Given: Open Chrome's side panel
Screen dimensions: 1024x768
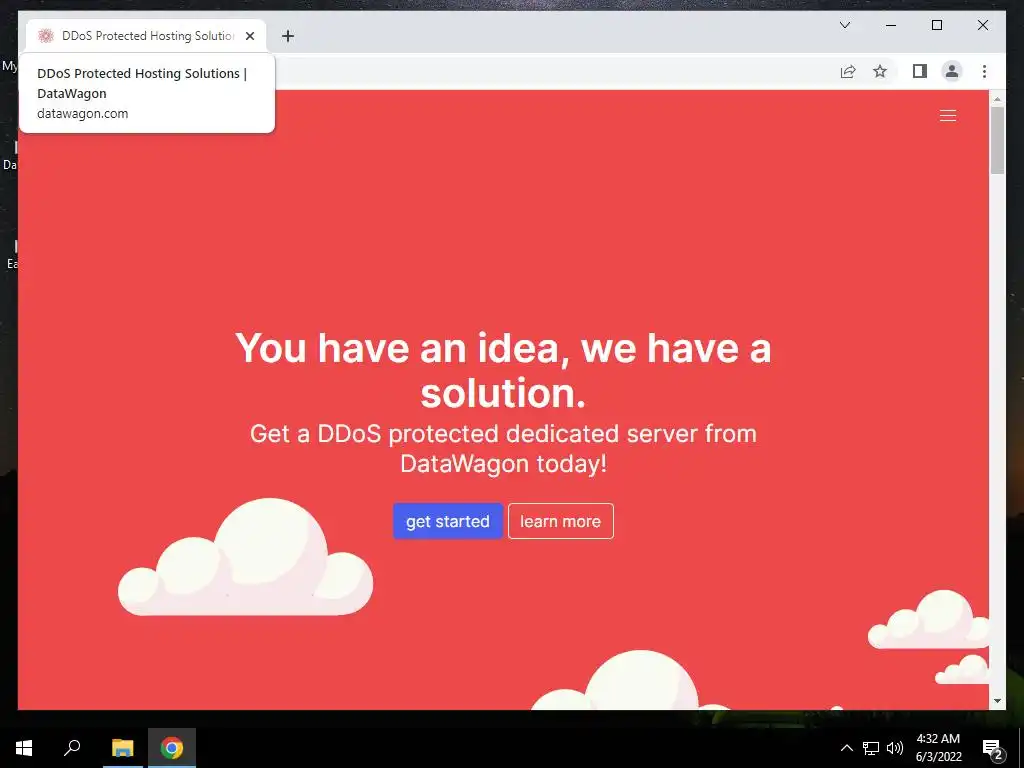Looking at the screenshot, I should pos(920,71).
